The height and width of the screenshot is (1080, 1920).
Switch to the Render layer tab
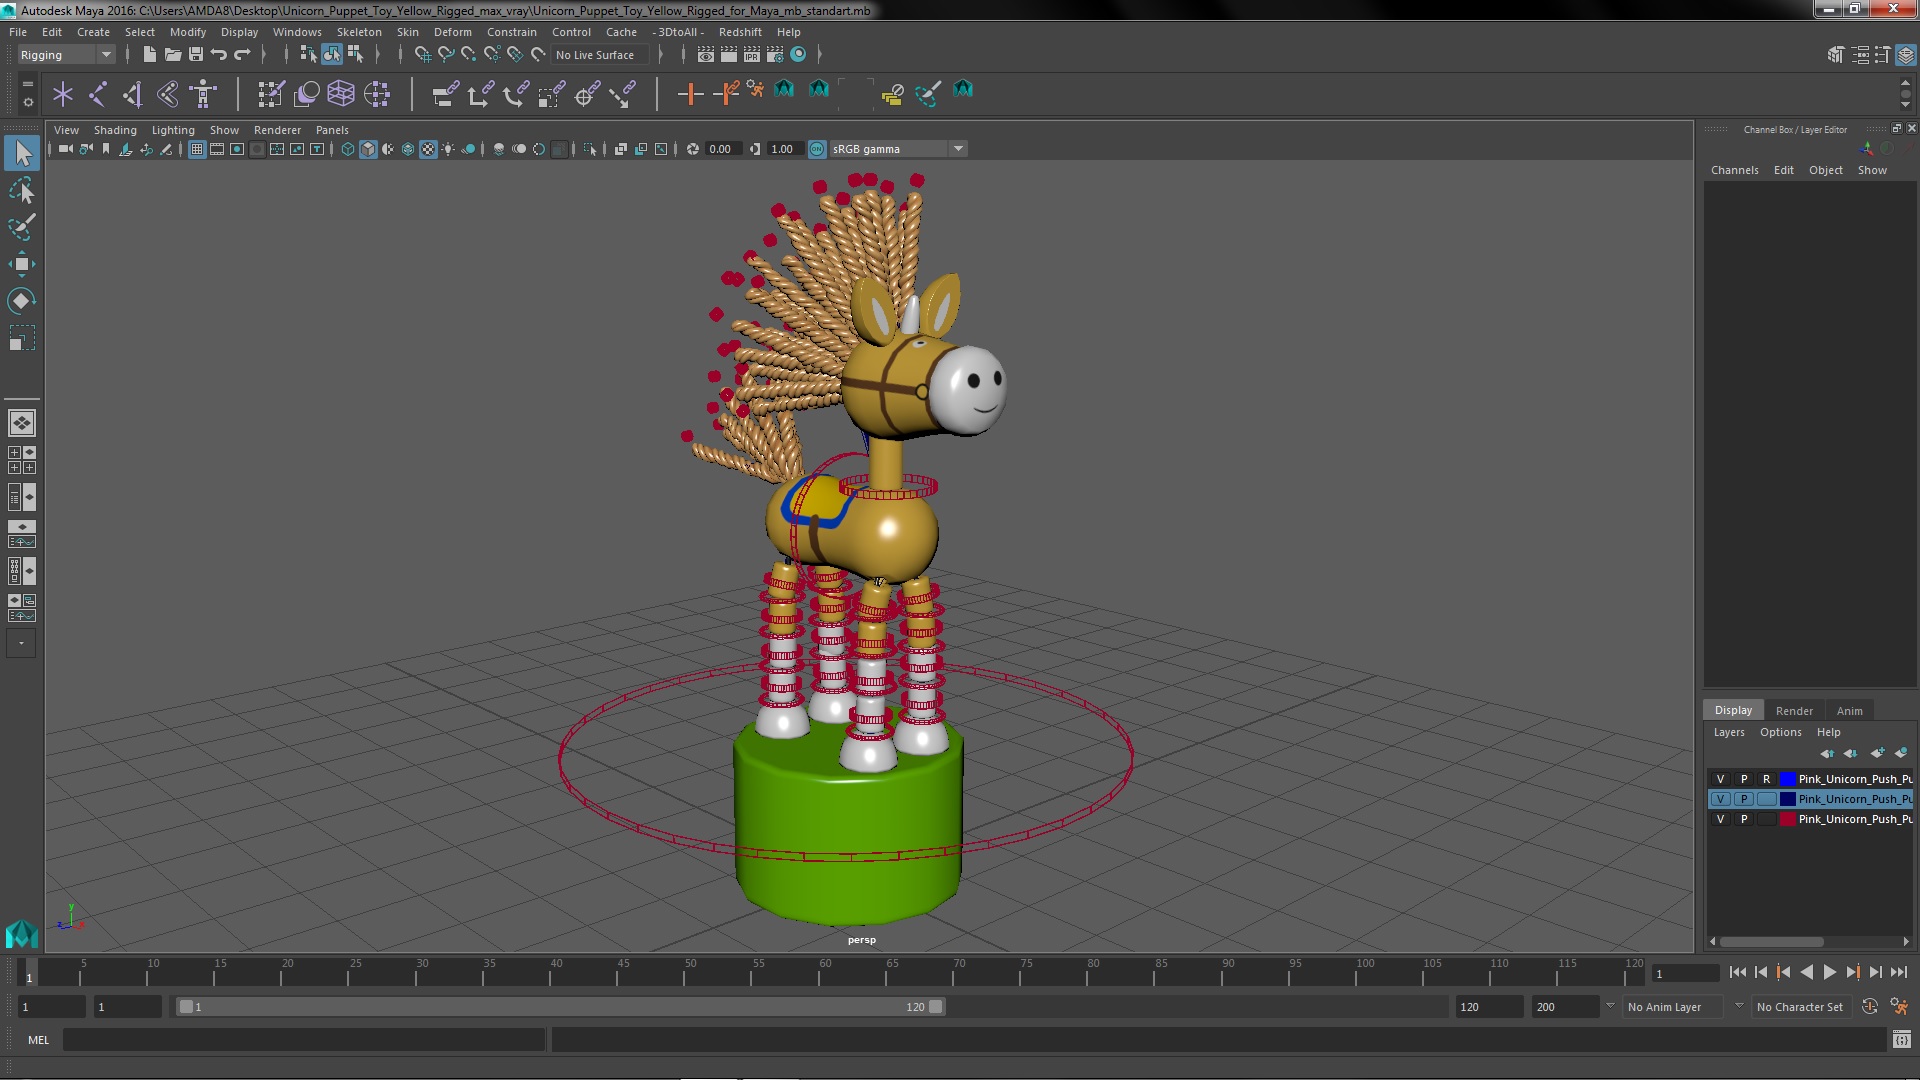pos(1794,711)
